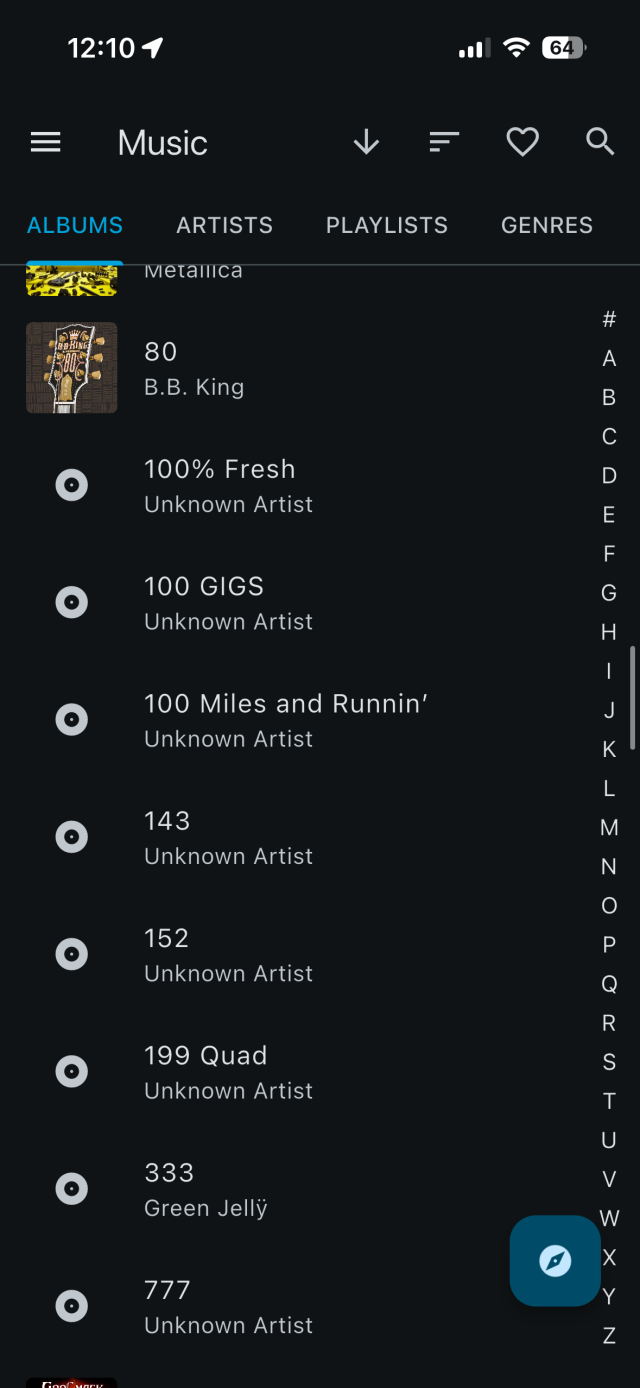This screenshot has width=640, height=1388.
Task: Jump to letter M in the index
Action: coord(609,828)
